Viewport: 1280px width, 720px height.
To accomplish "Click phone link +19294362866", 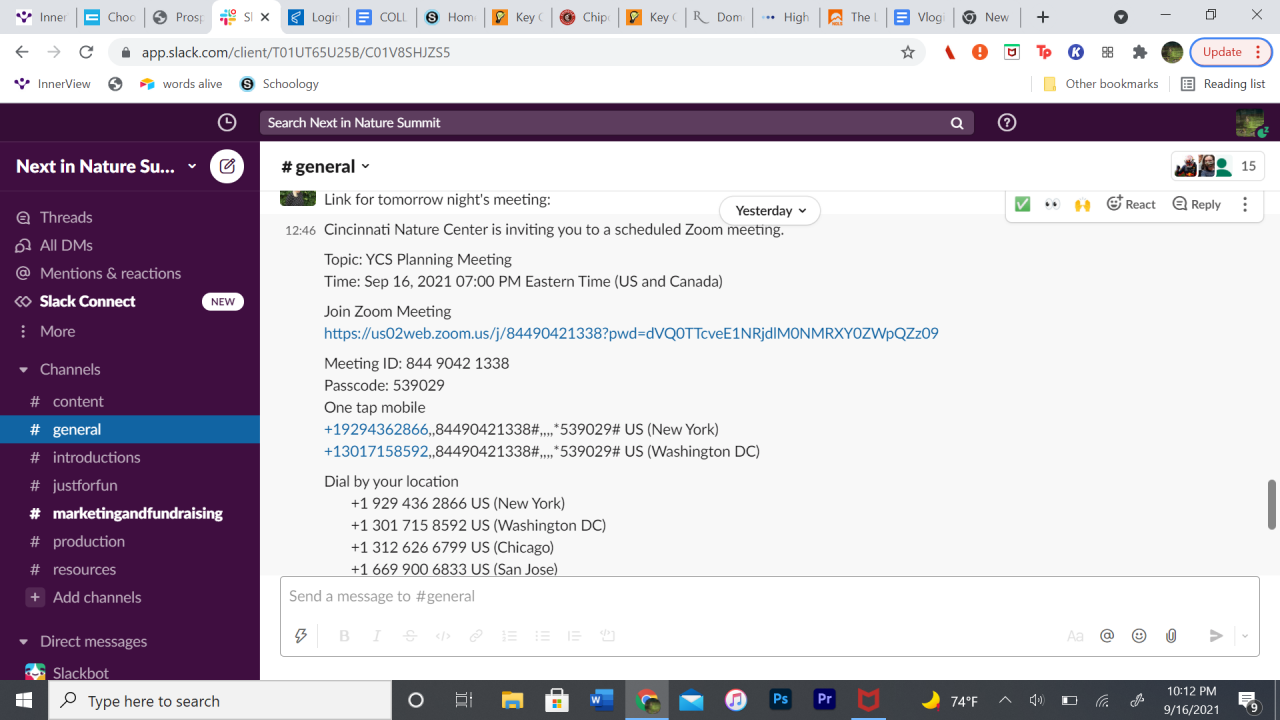I will point(376,429).
